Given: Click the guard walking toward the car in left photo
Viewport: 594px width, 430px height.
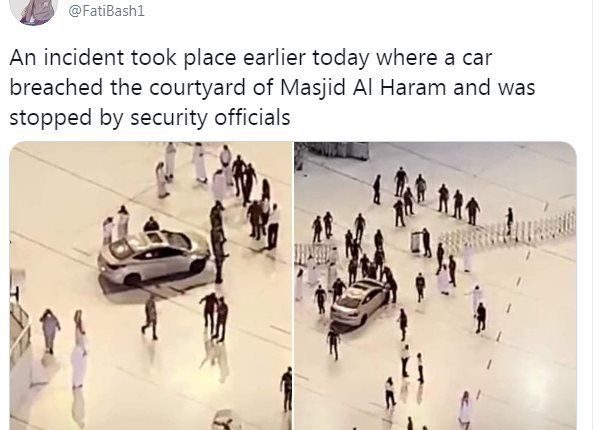Looking at the screenshot, I should pyautogui.click(x=150, y=317).
